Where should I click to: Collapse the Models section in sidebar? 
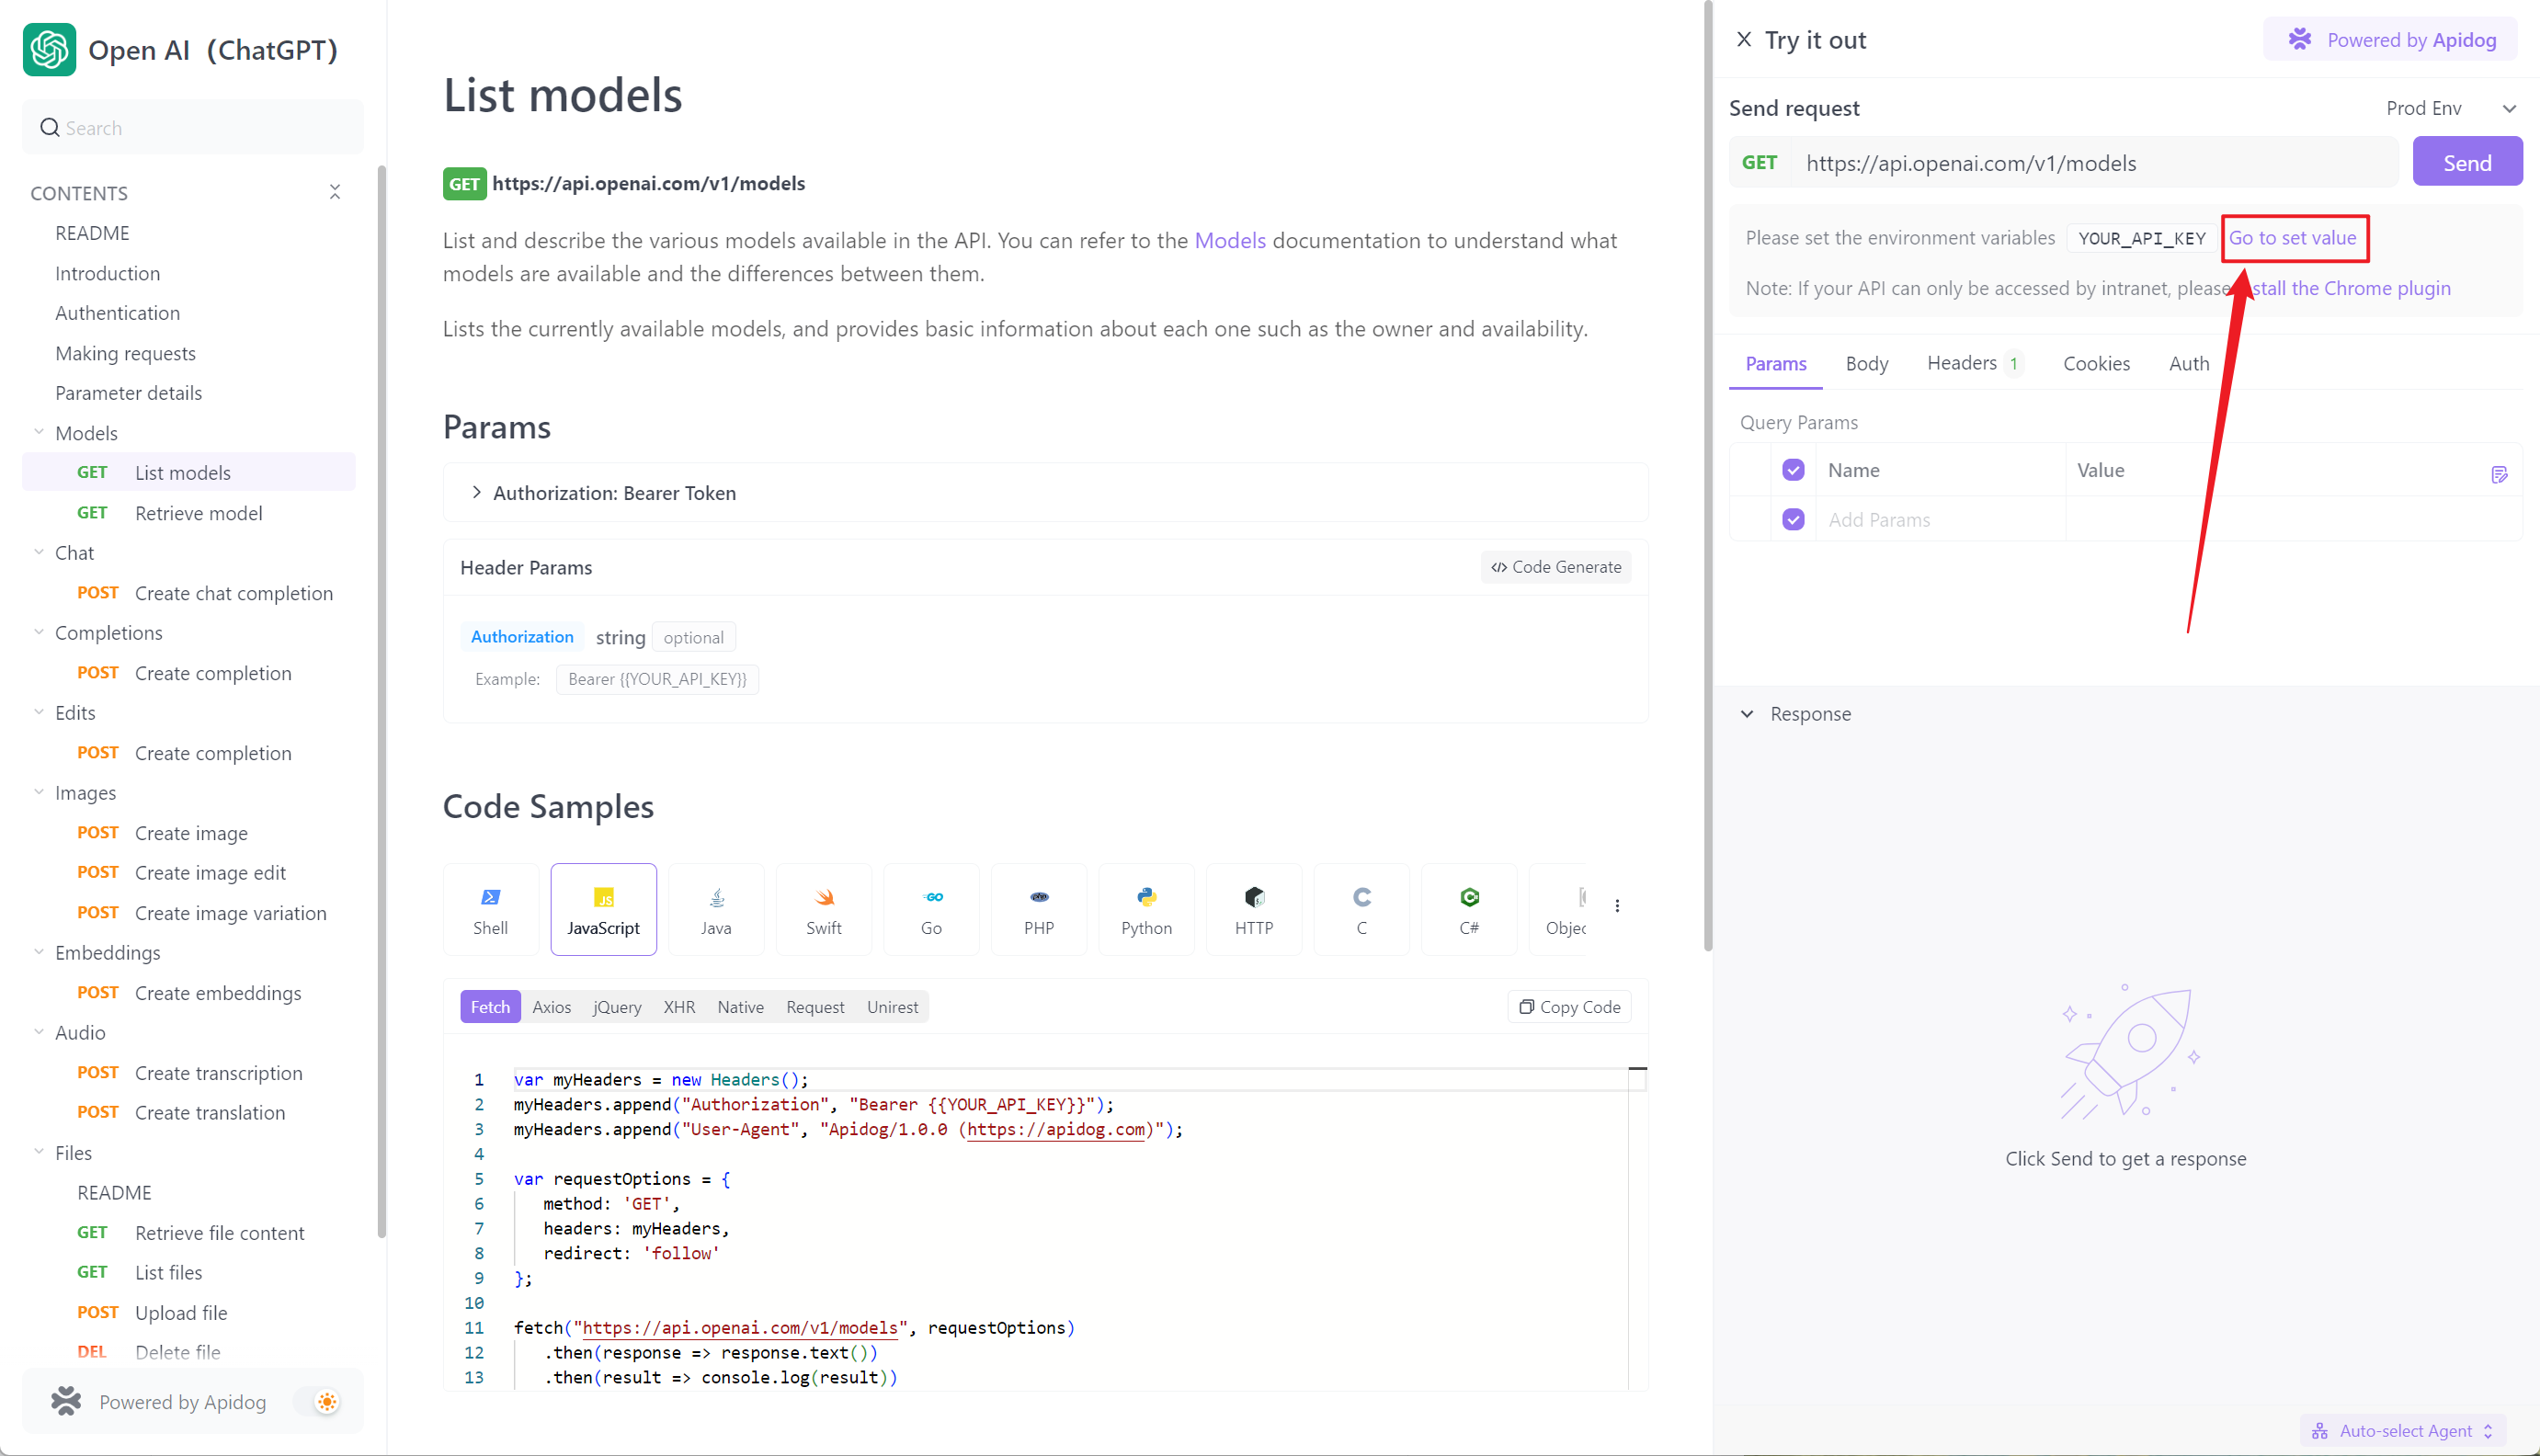[x=38, y=432]
